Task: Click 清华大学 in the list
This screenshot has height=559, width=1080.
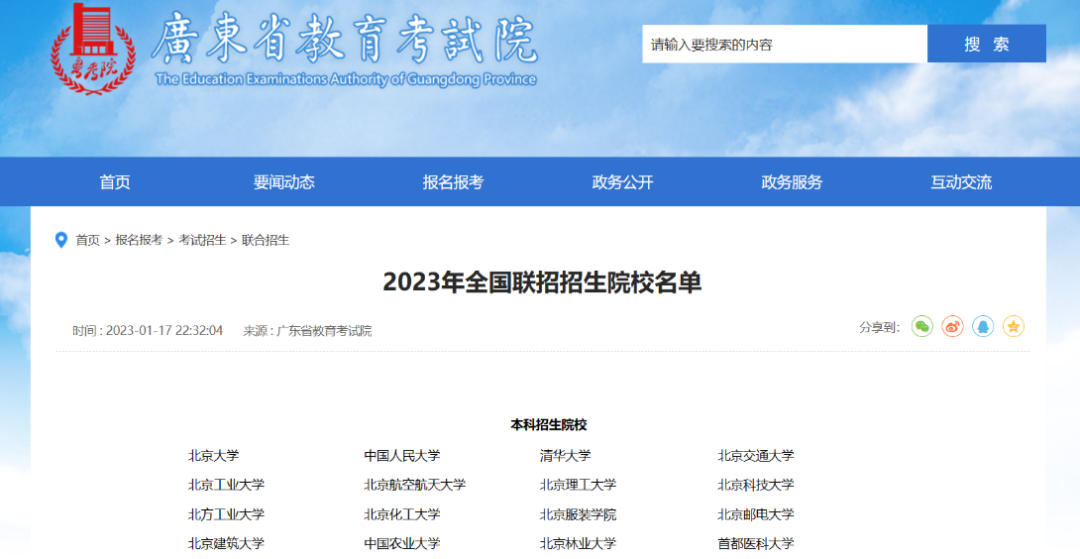Action: point(565,456)
